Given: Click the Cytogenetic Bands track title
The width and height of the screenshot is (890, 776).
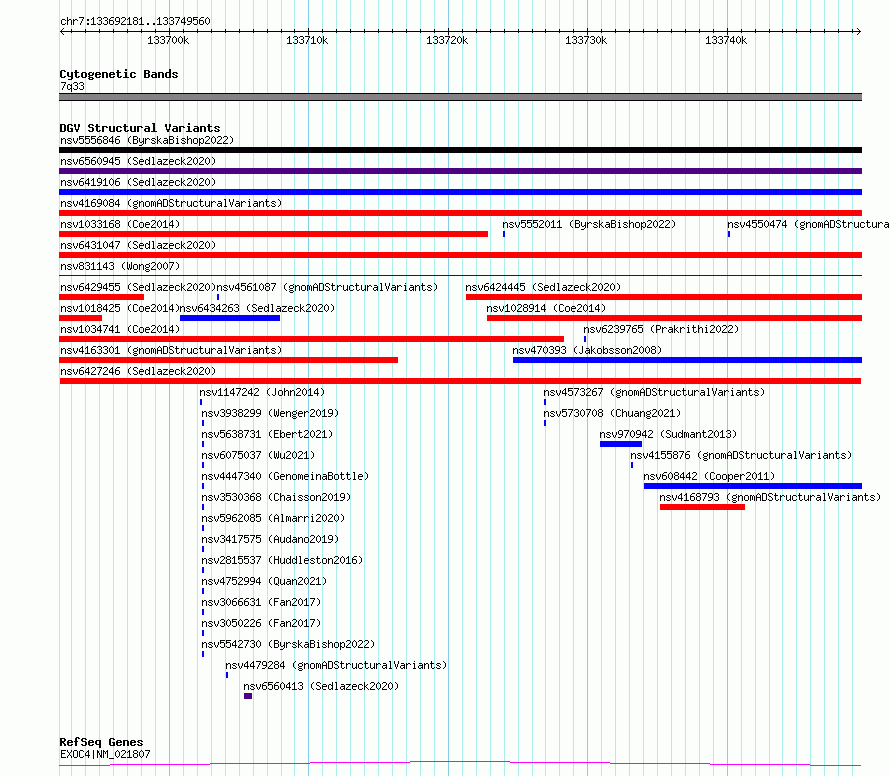Looking at the screenshot, I should pyautogui.click(x=119, y=74).
